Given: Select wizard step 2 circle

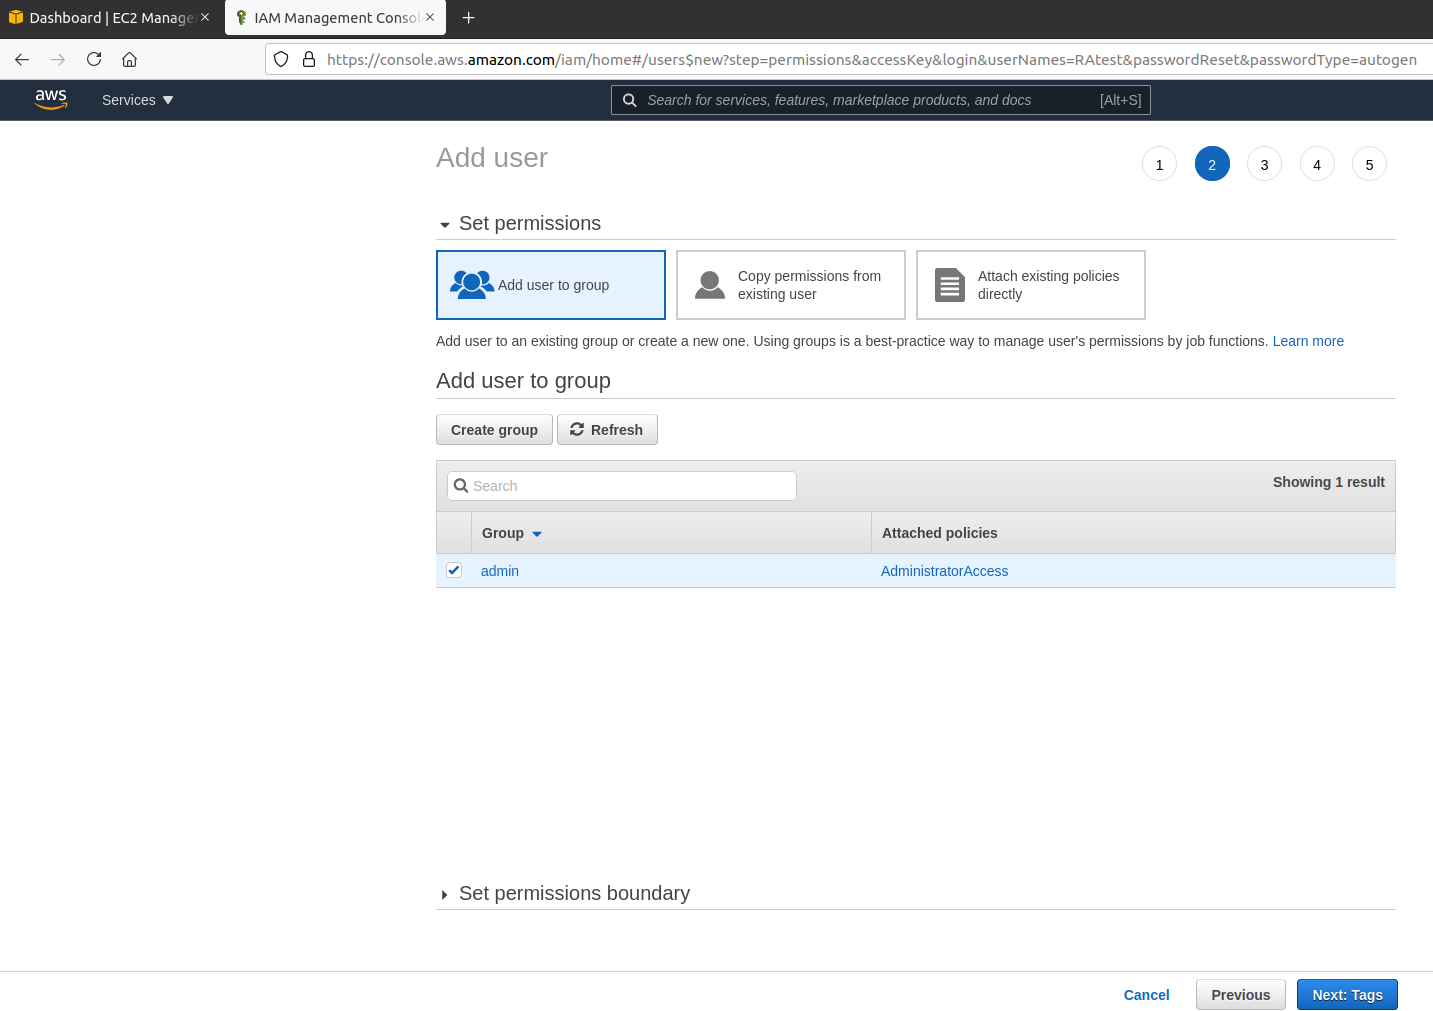Looking at the screenshot, I should pyautogui.click(x=1212, y=164).
